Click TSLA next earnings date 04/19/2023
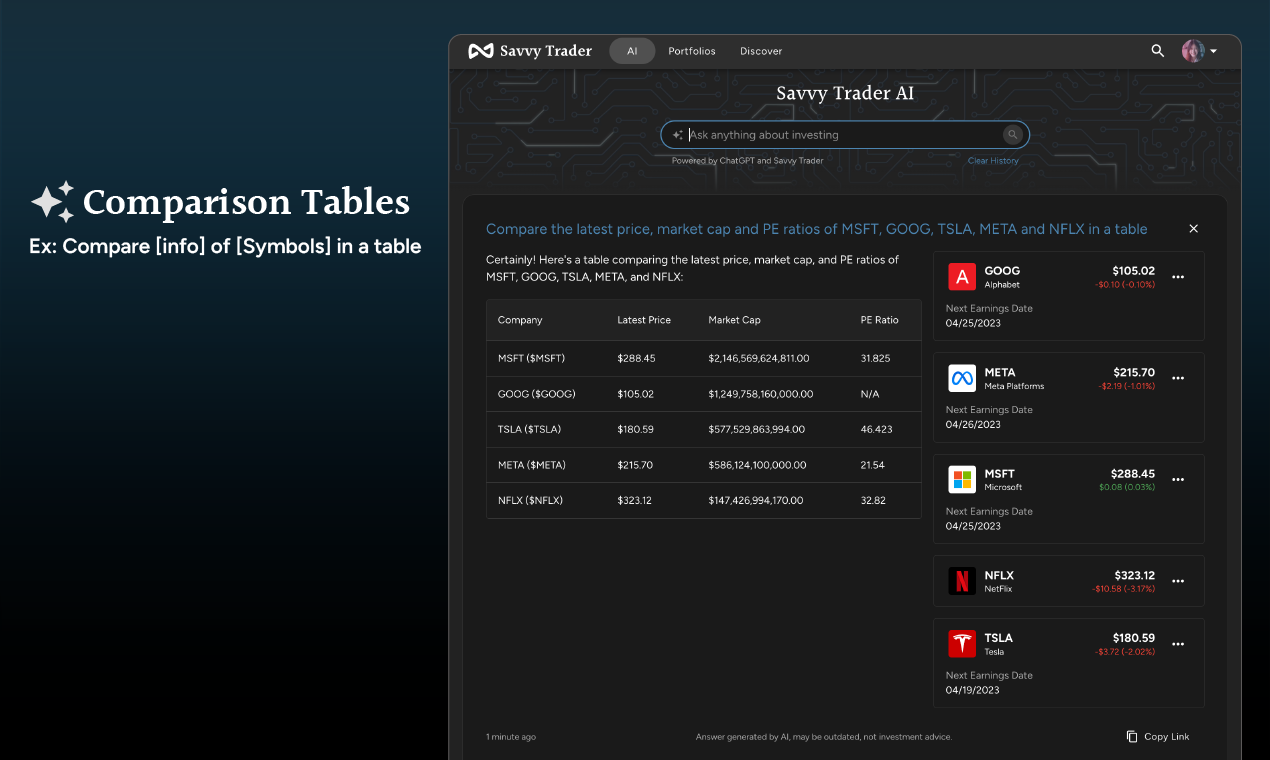1270x760 pixels. [973, 690]
